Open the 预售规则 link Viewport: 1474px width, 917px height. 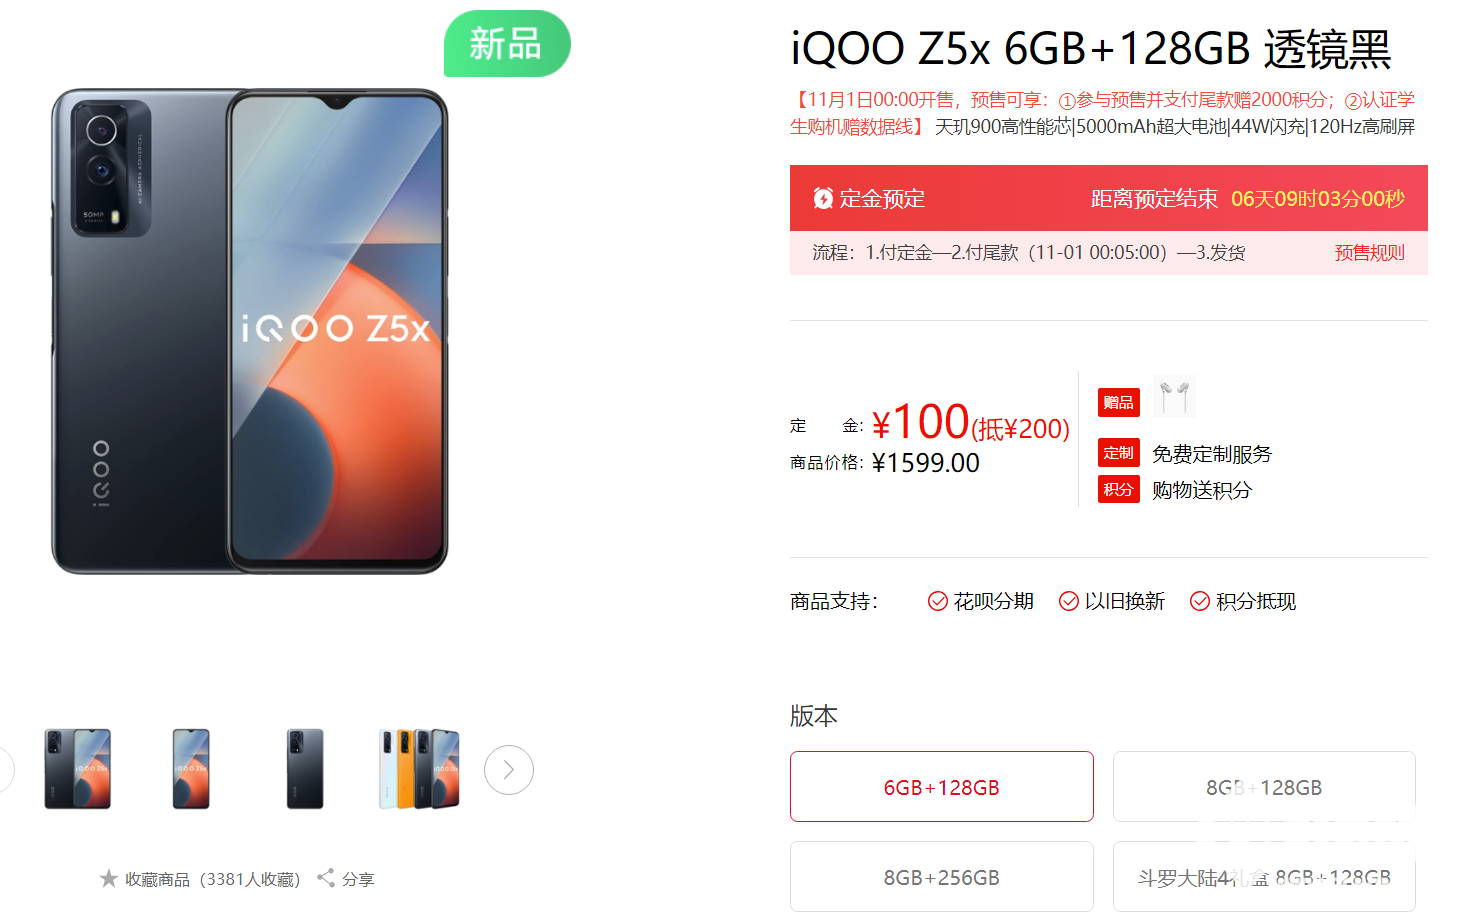(1370, 253)
